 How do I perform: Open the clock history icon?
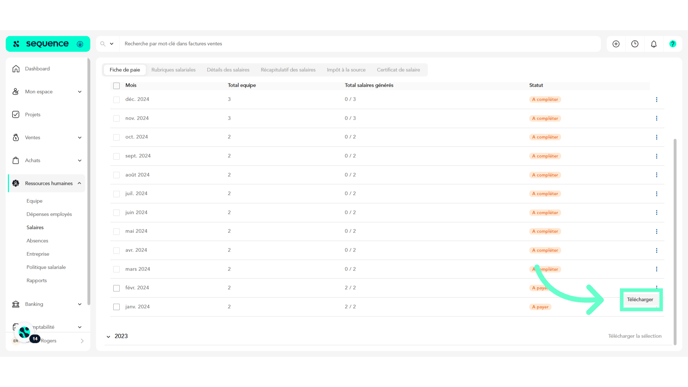click(x=635, y=44)
